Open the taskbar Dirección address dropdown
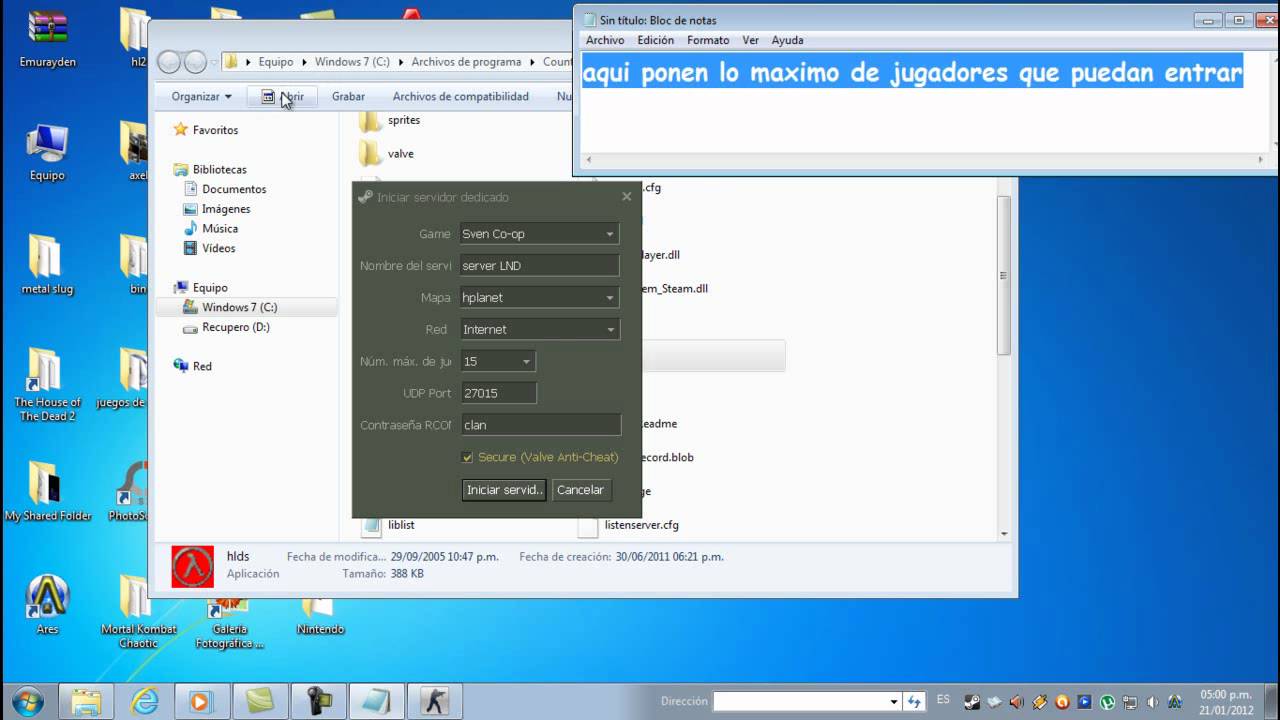The height and width of the screenshot is (720, 1280). tap(894, 702)
